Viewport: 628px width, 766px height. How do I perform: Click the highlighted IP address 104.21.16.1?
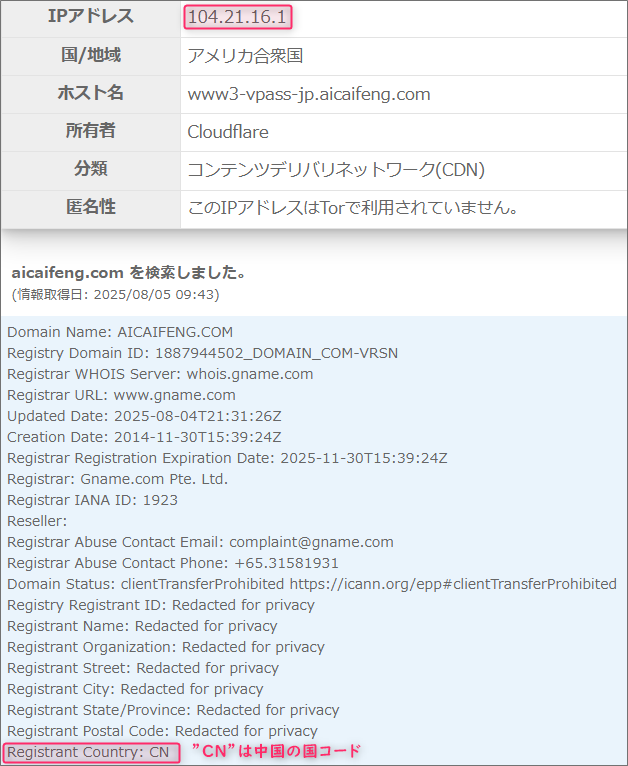pyautogui.click(x=238, y=17)
